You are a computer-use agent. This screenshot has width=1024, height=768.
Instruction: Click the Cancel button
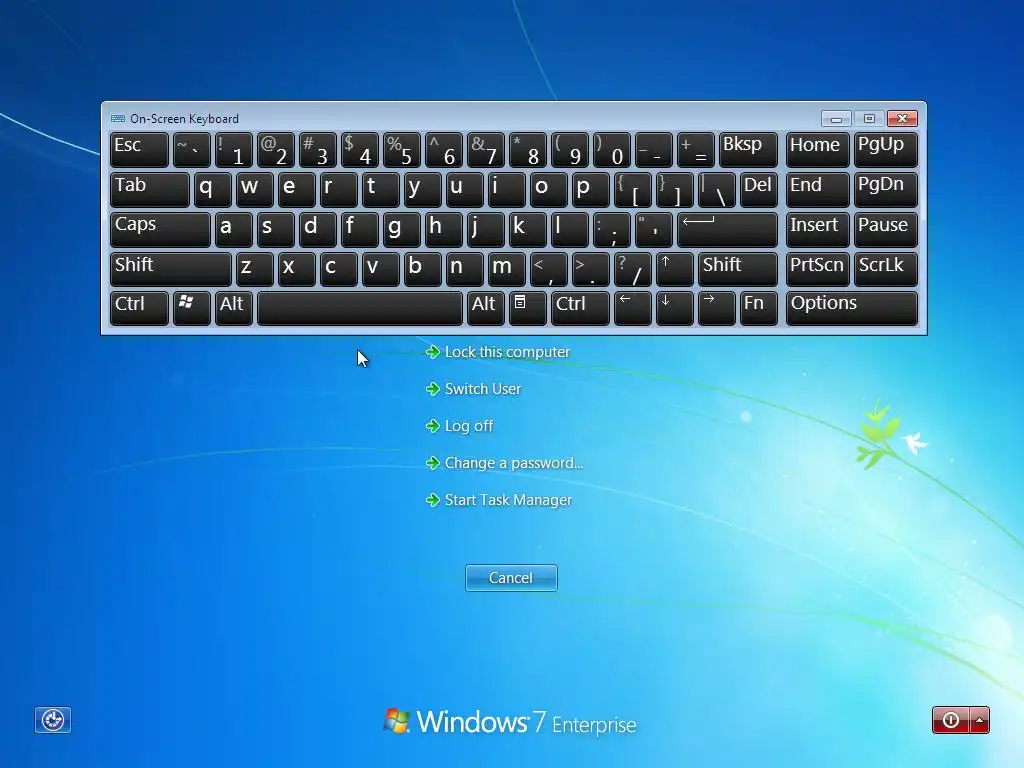click(x=511, y=578)
